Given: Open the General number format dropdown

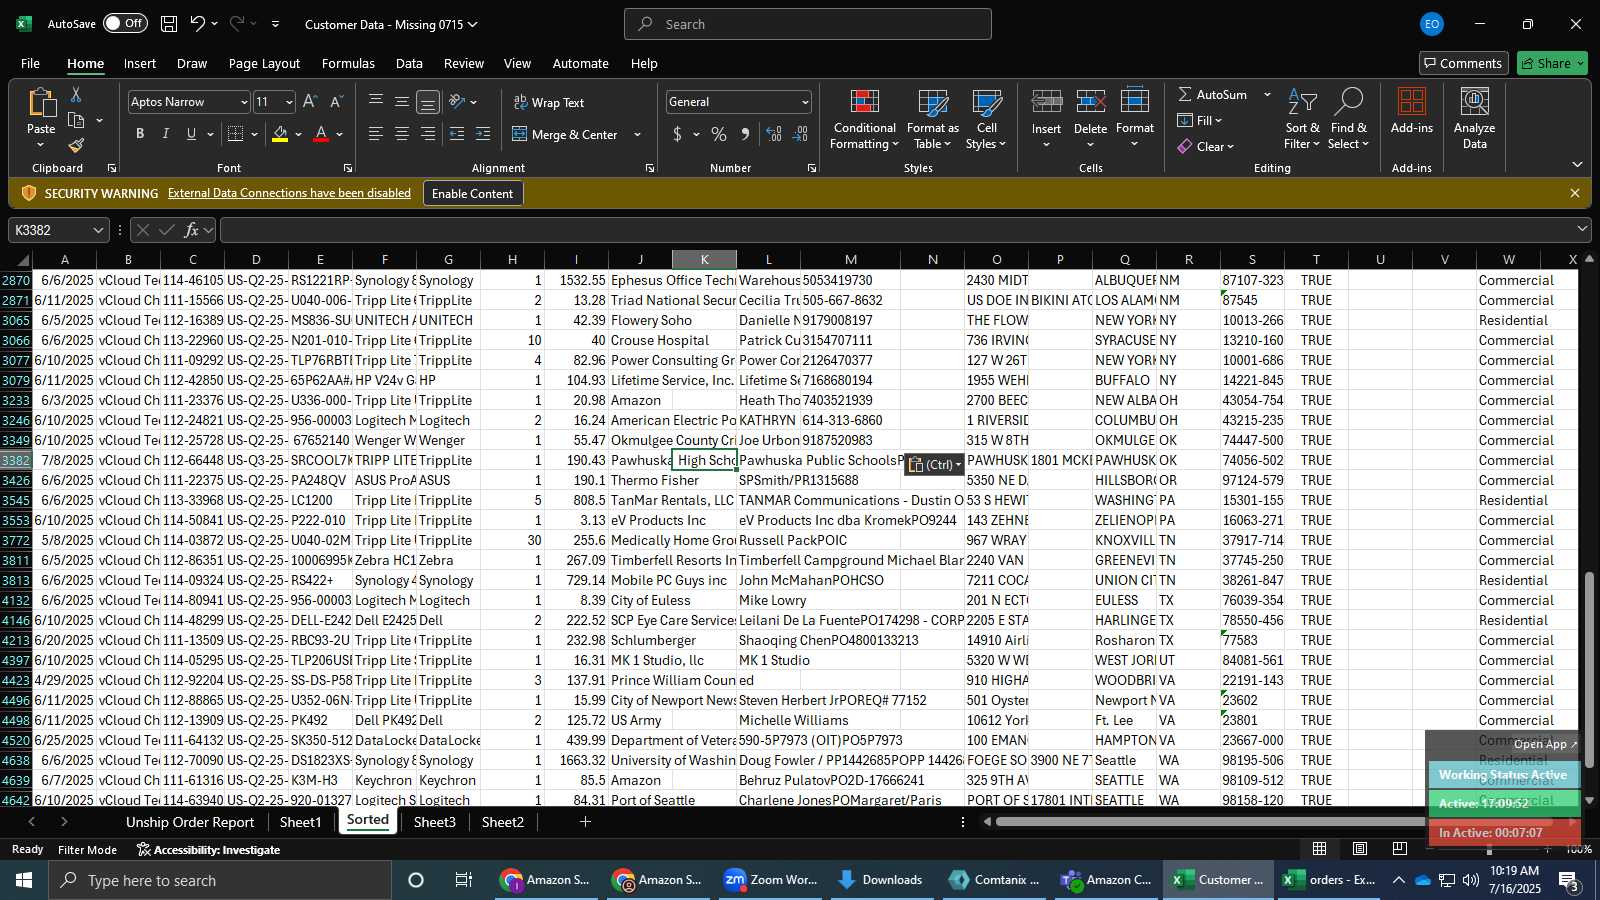Looking at the screenshot, I should coord(805,102).
